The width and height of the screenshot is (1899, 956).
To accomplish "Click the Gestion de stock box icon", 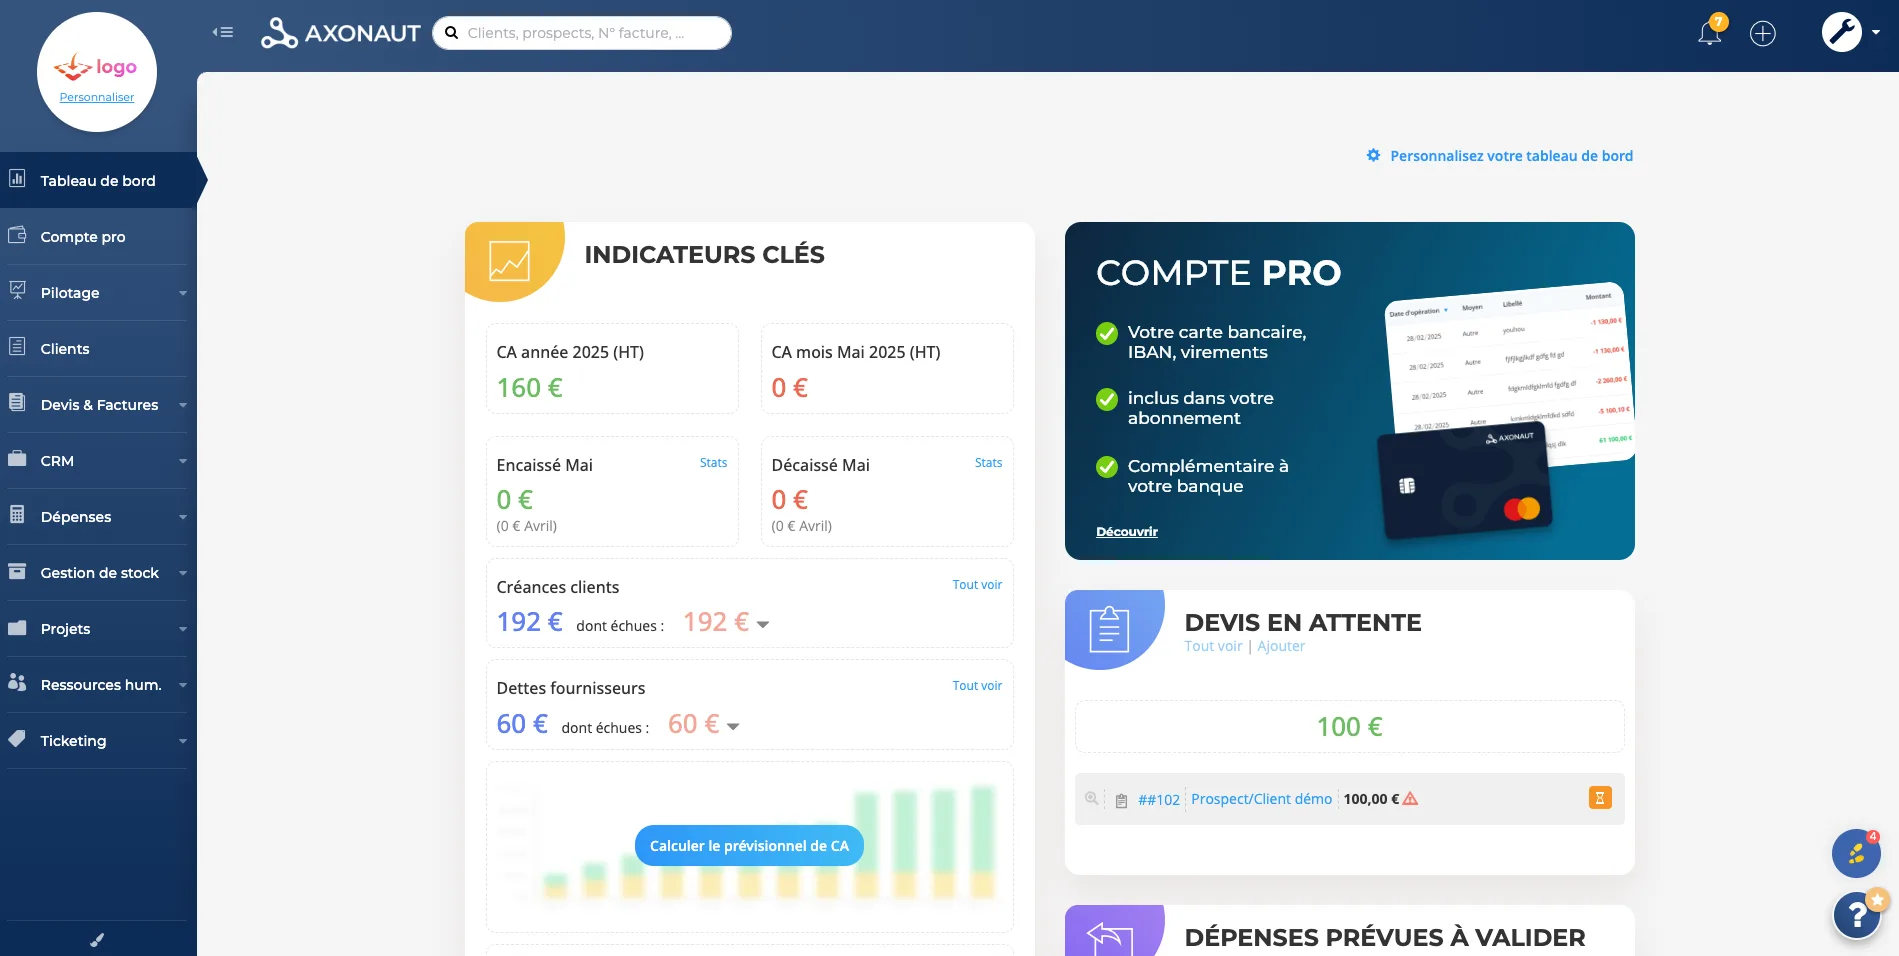I will click(x=17, y=571).
